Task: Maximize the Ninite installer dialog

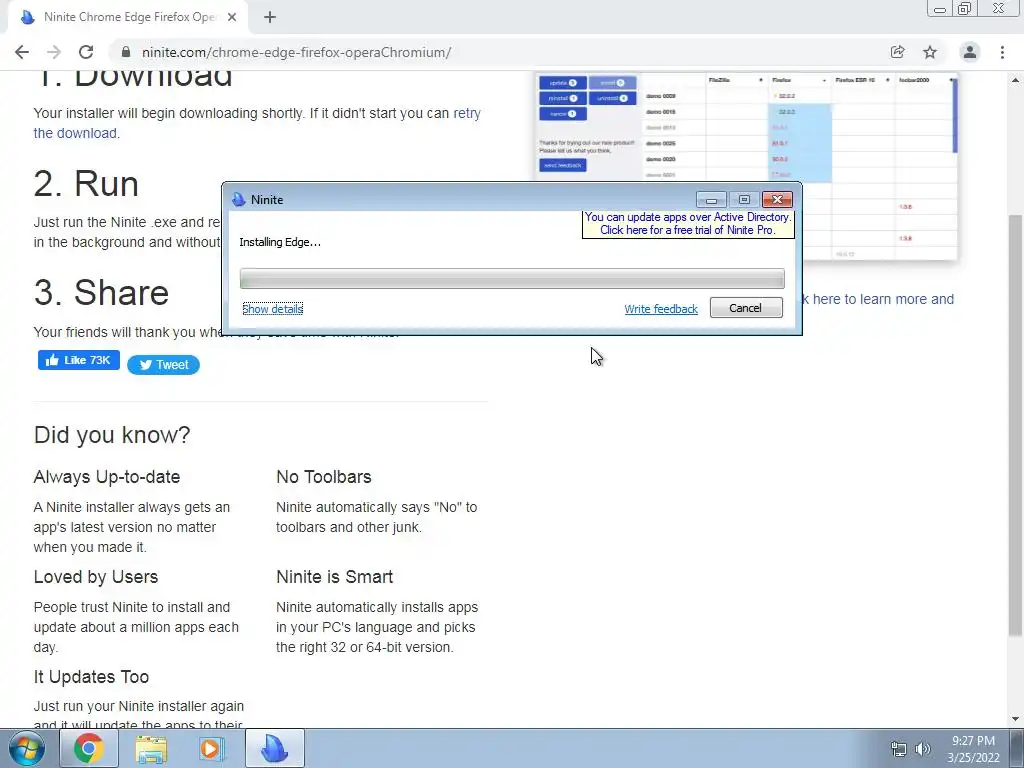Action: pyautogui.click(x=744, y=199)
